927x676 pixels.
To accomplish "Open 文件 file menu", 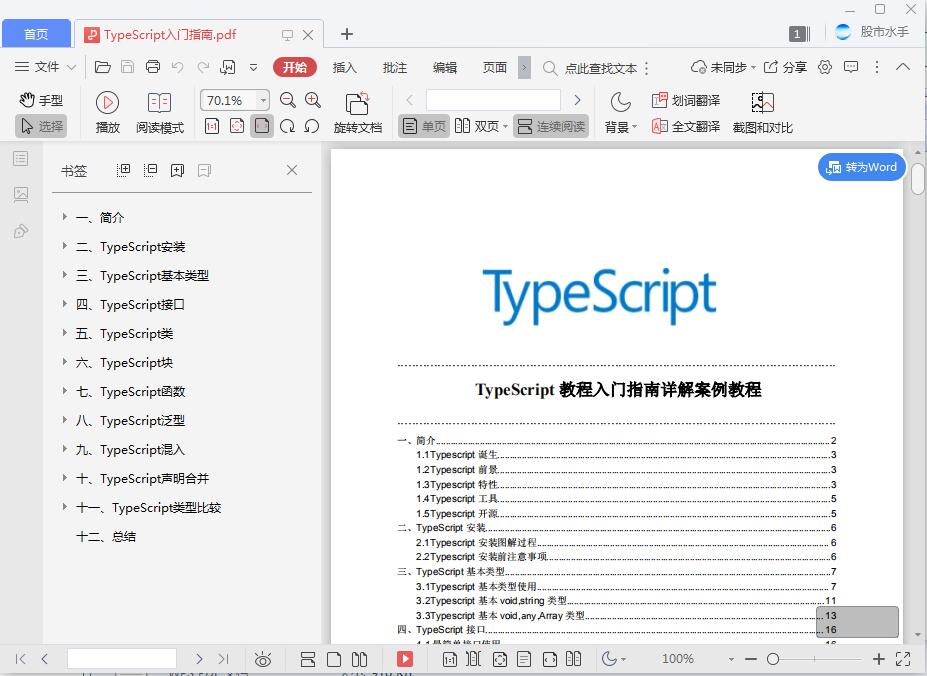I will point(46,67).
